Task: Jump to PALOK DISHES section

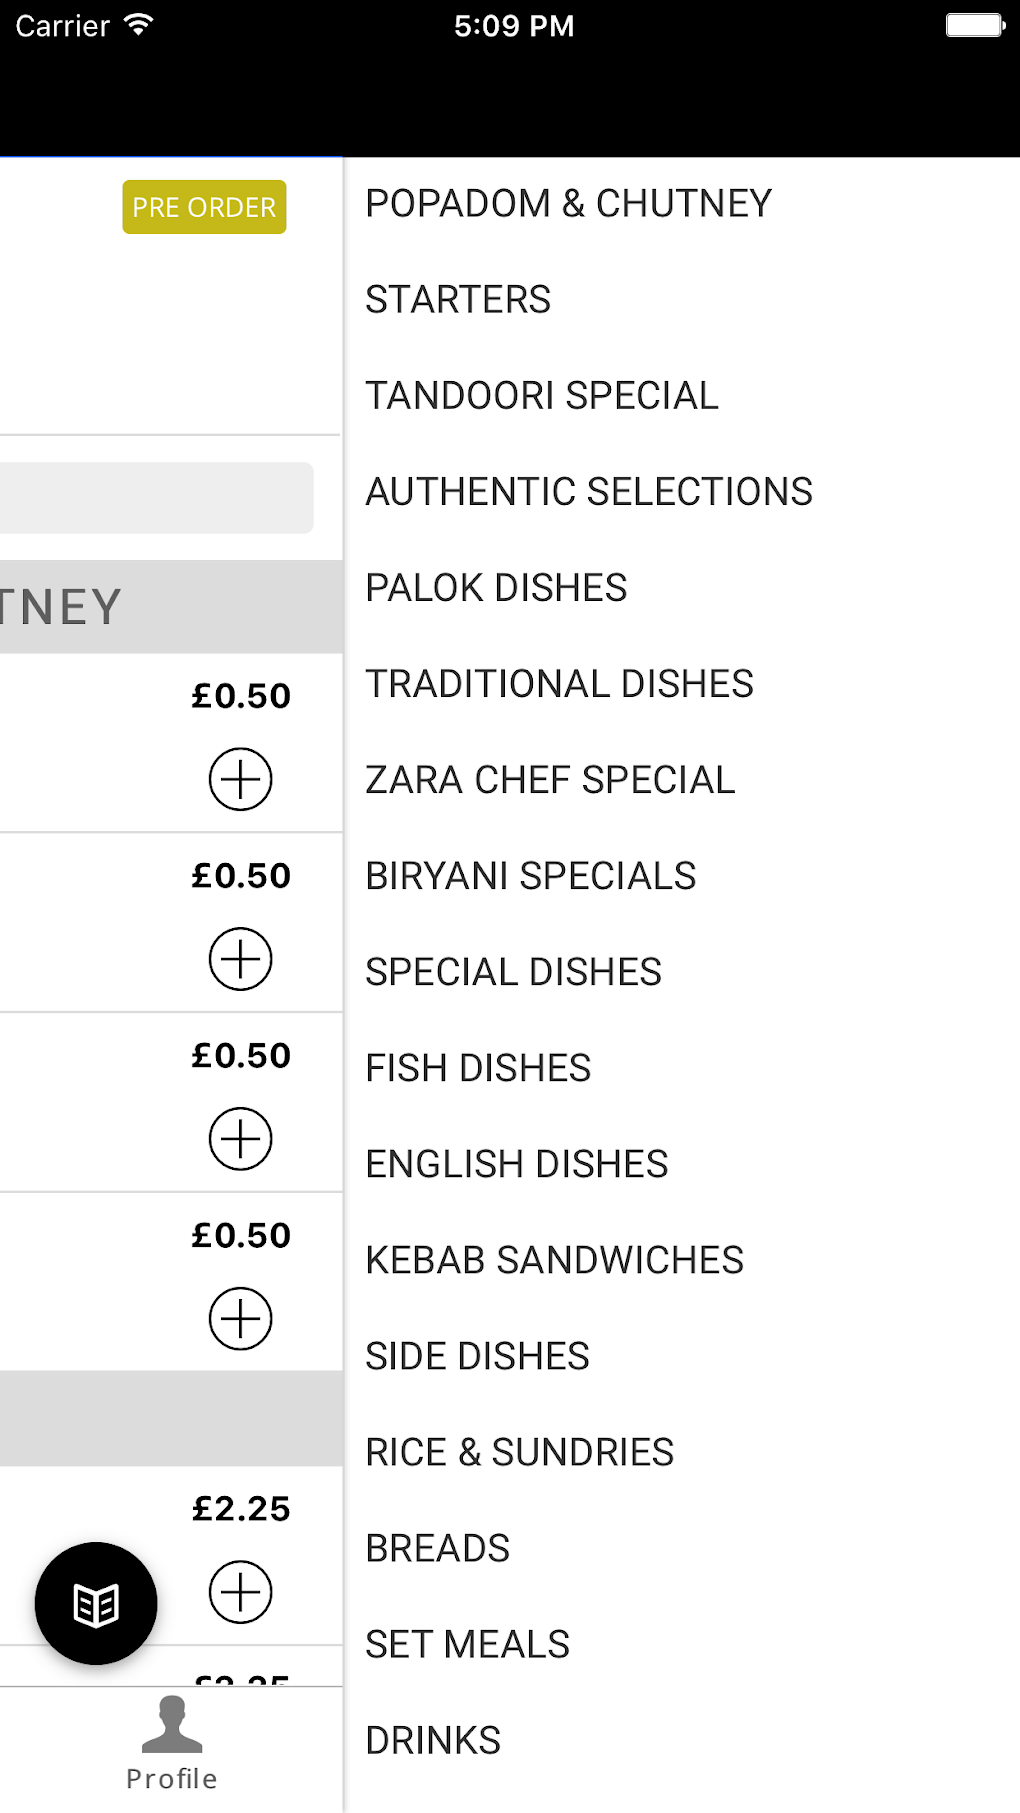Action: 496,588
